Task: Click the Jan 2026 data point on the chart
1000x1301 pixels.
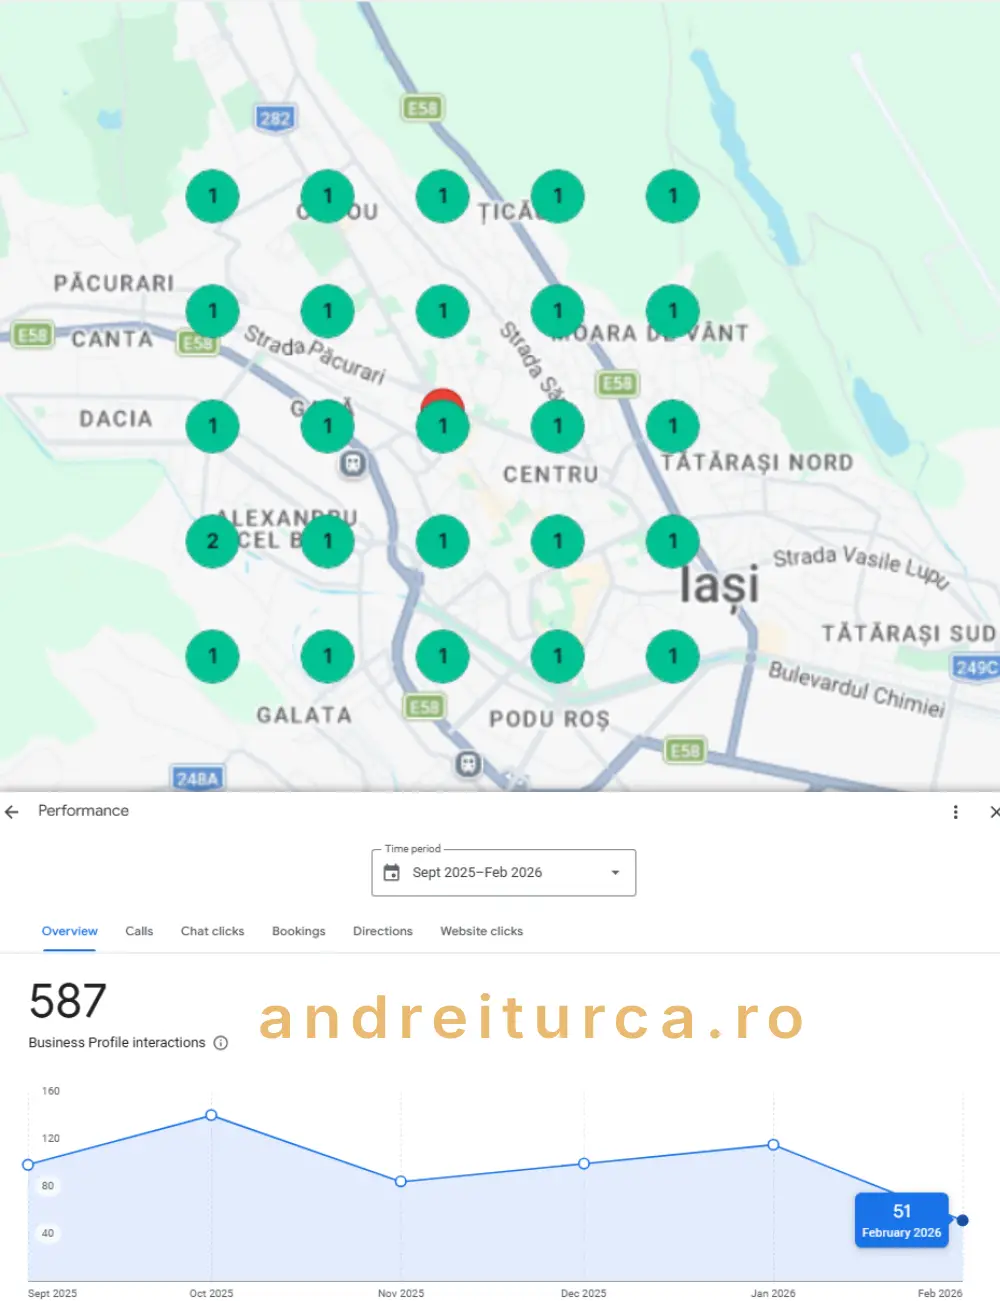Action: click(x=773, y=1145)
